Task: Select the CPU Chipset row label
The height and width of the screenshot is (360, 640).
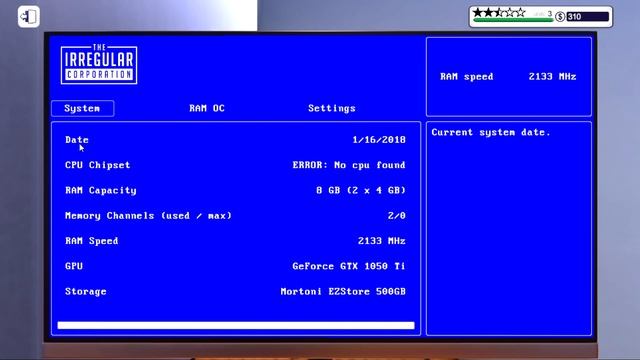Action: (x=98, y=165)
